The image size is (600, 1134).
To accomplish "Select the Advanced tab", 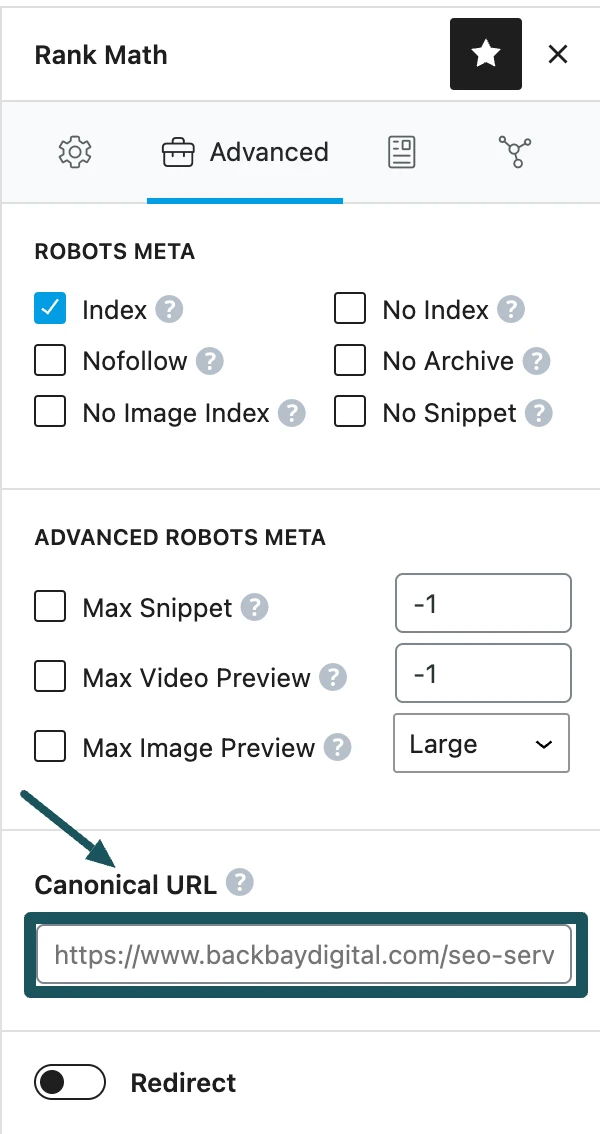I will tap(245, 153).
